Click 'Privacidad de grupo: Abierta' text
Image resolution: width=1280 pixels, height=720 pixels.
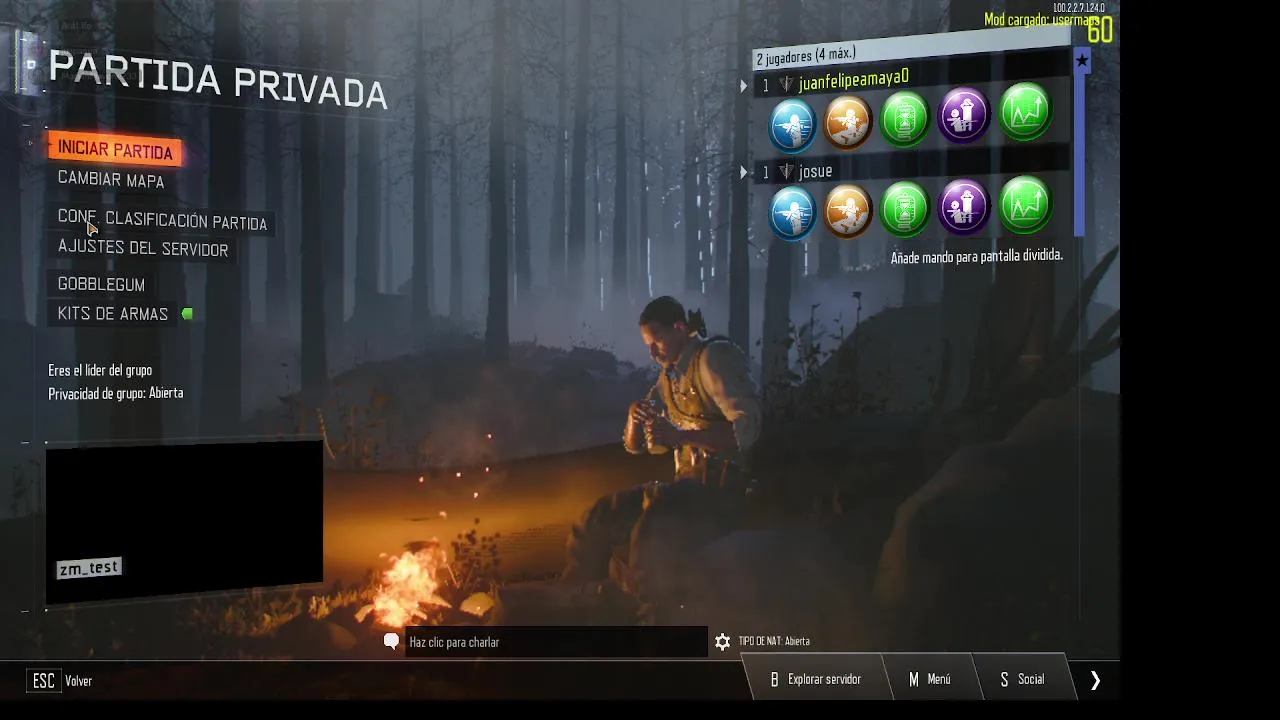[116, 394]
